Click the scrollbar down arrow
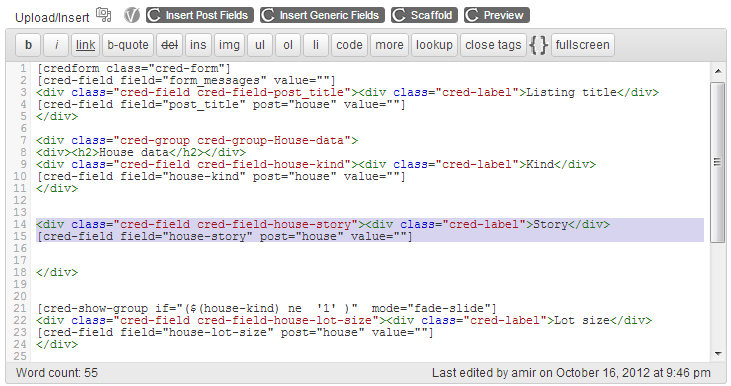Viewport: 731px width, 386px height. pyautogui.click(x=718, y=354)
